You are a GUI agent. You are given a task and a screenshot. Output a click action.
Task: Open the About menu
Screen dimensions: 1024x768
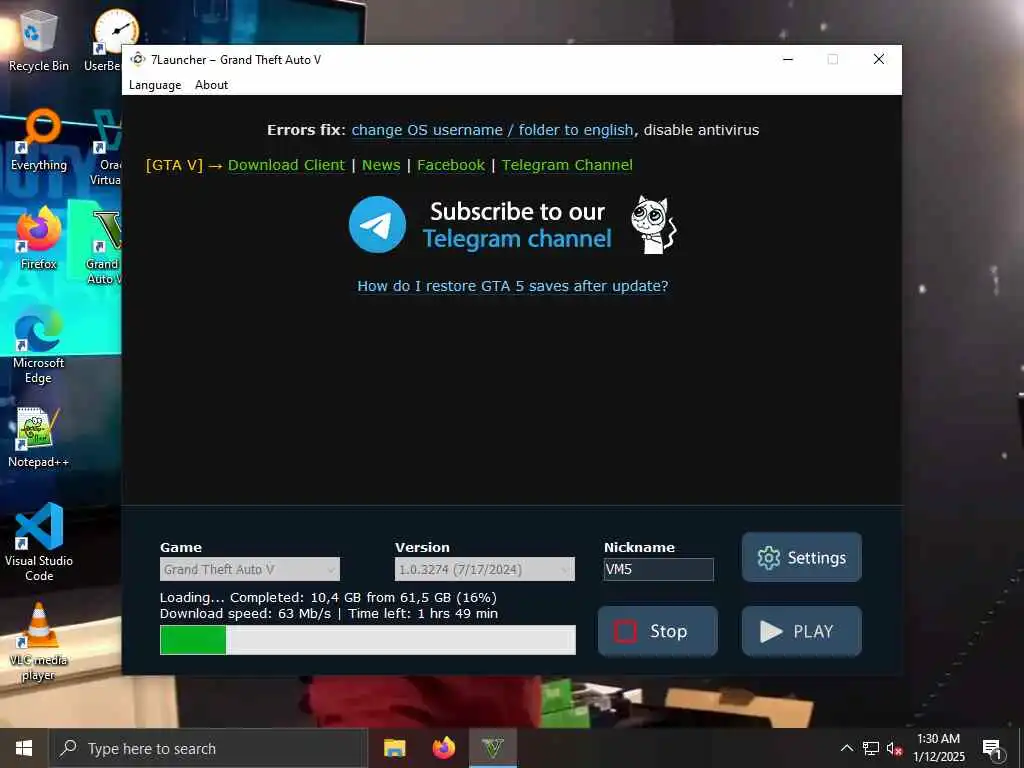[x=212, y=85]
